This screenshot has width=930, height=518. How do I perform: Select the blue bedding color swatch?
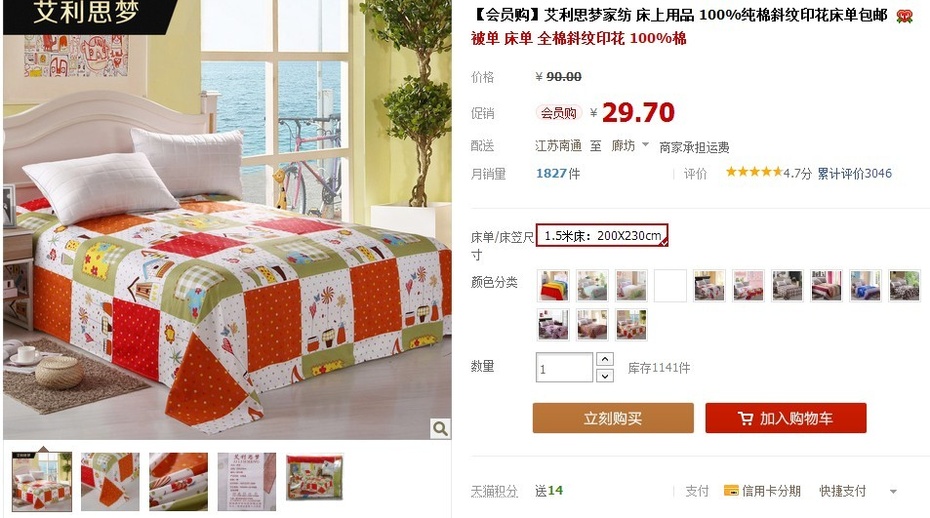[865, 285]
